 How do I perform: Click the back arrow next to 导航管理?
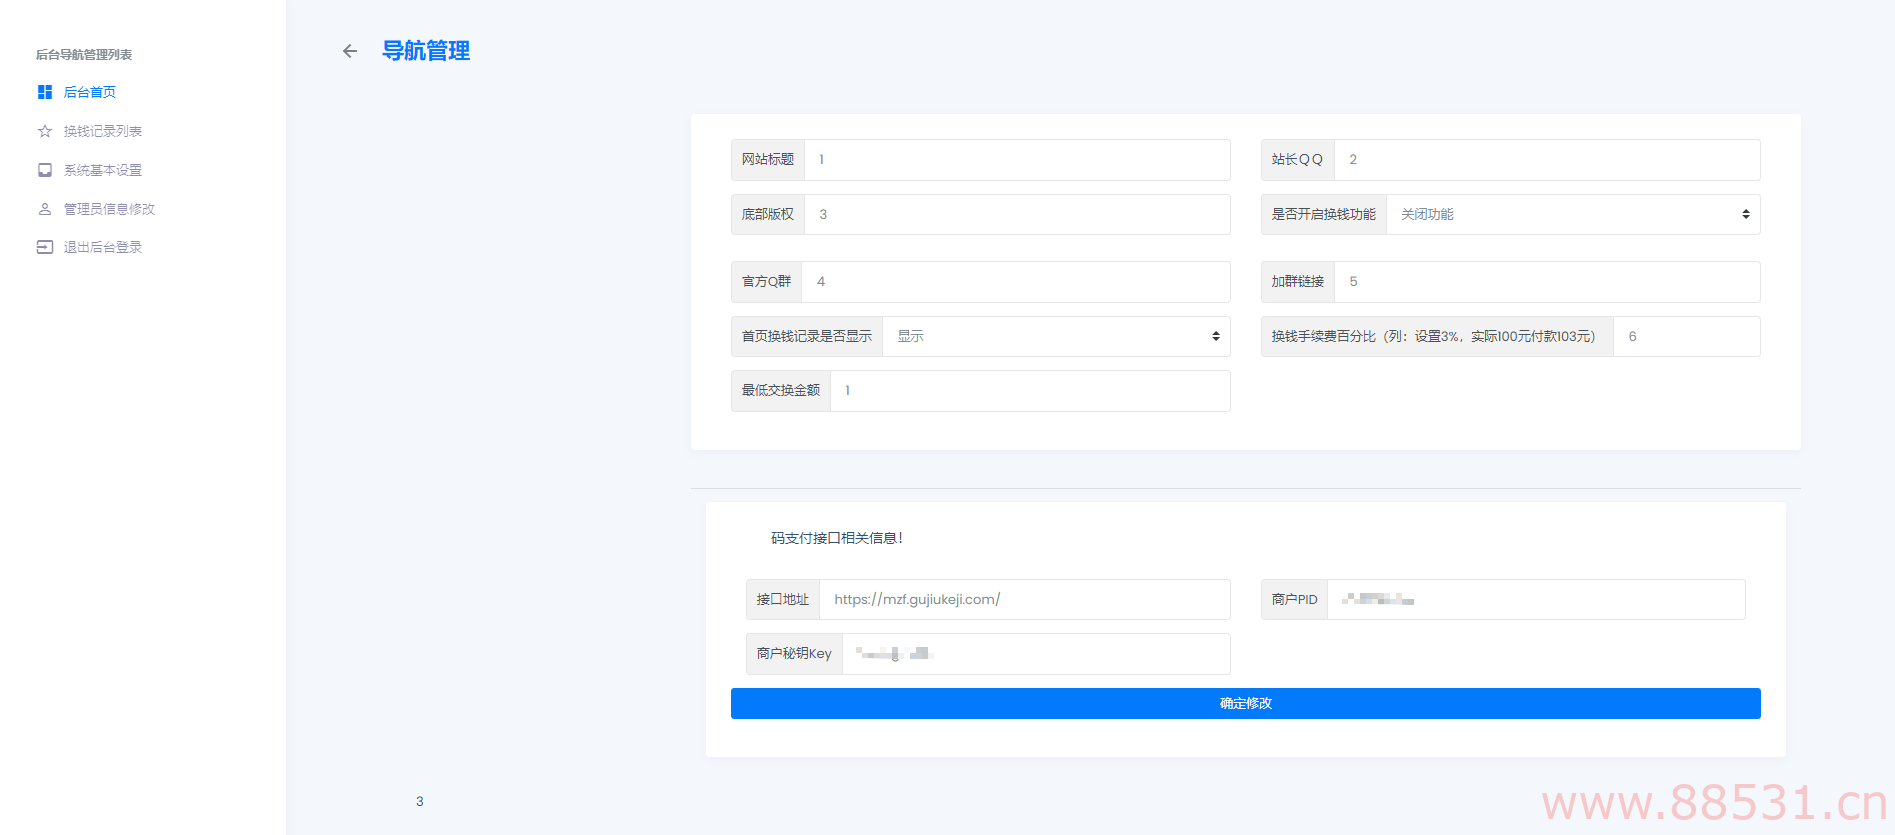(350, 51)
